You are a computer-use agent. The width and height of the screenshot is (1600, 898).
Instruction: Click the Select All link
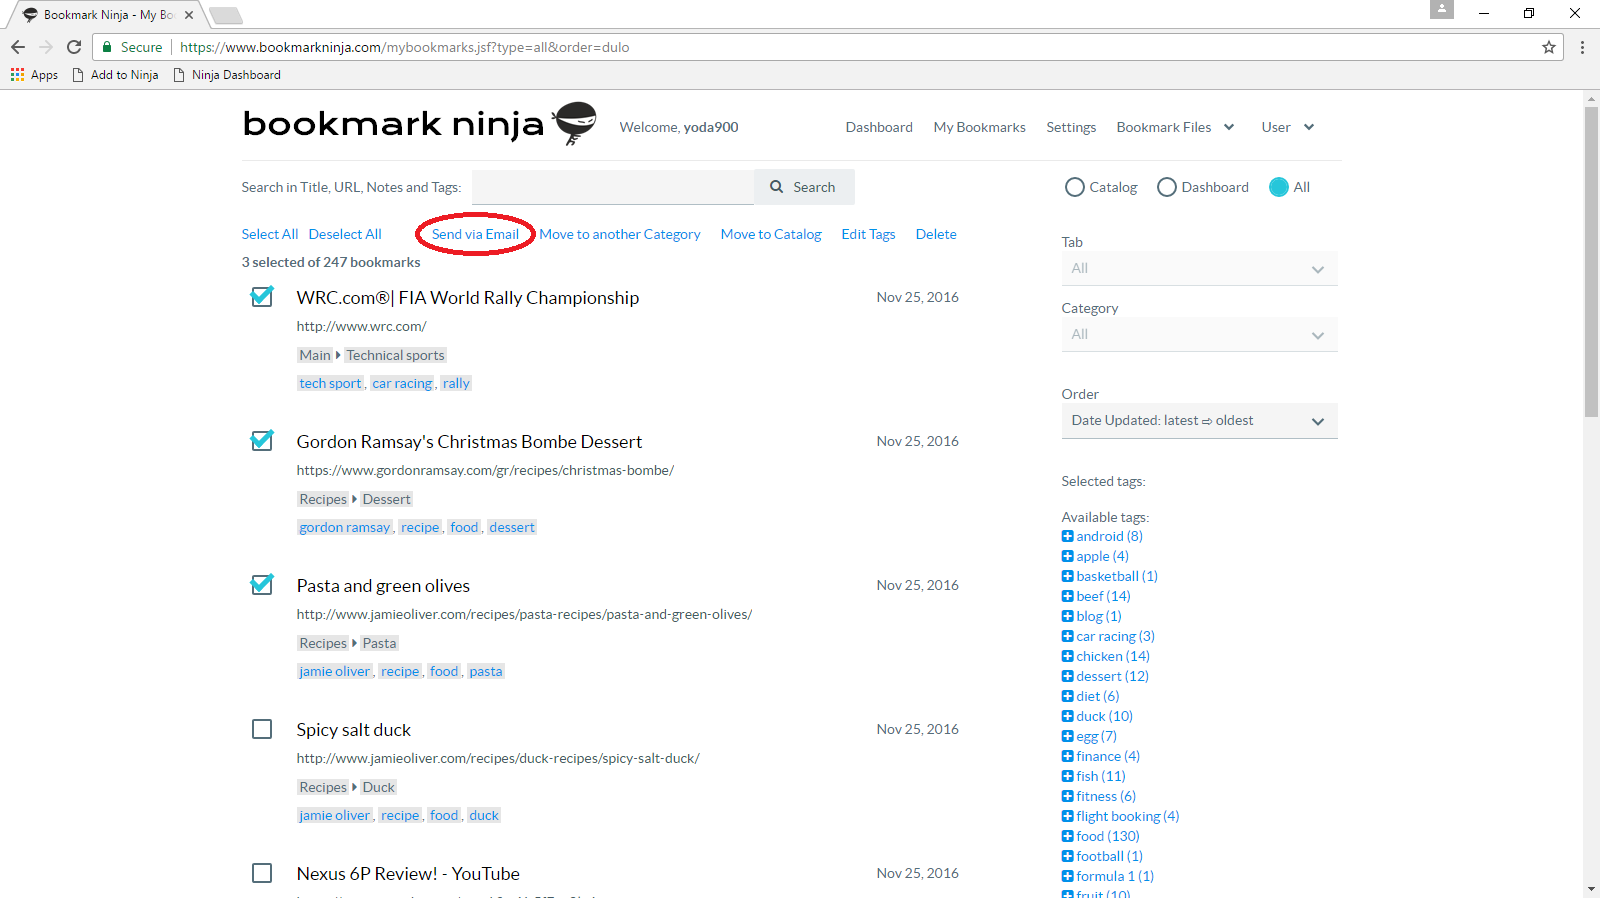tap(270, 234)
